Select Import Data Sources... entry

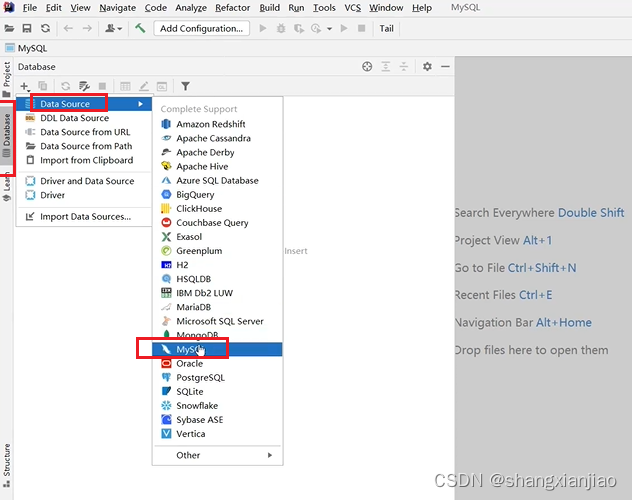(x=84, y=217)
